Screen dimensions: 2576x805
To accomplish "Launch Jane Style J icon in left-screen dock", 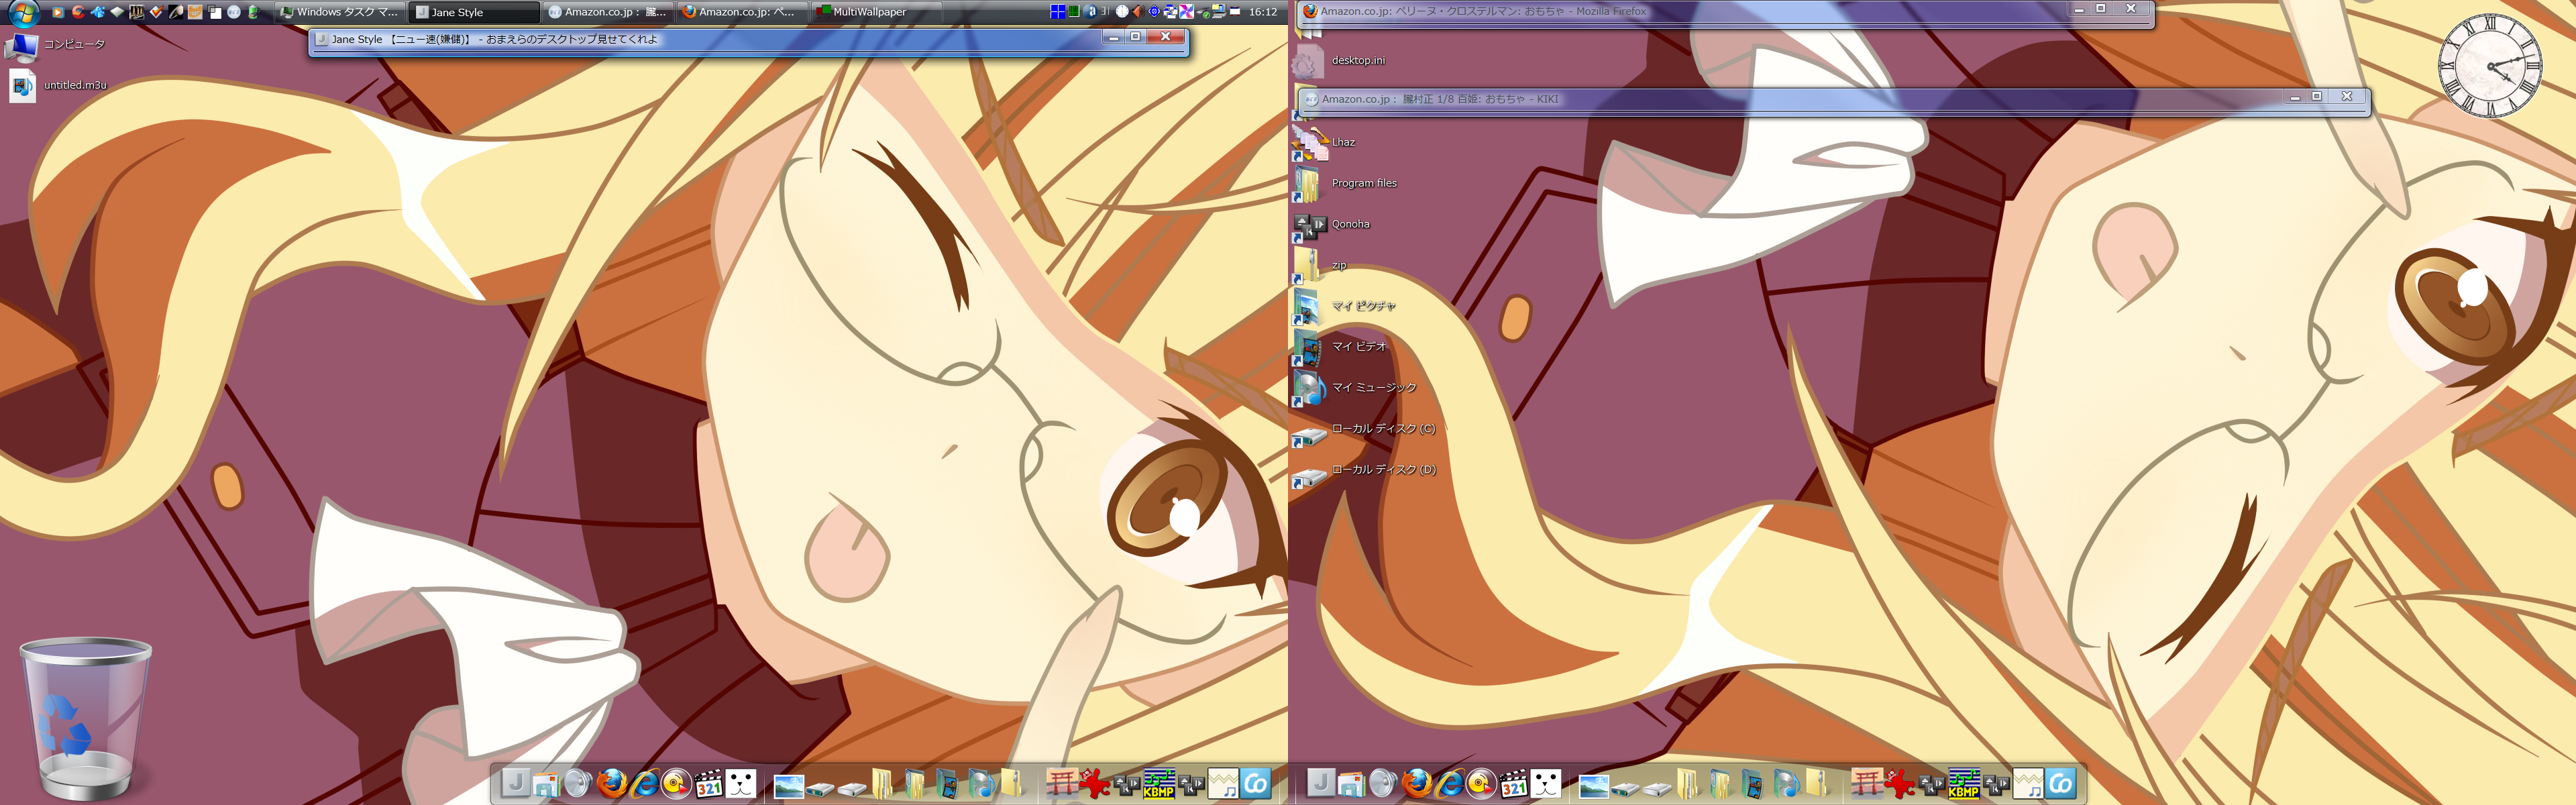I will 515,783.
